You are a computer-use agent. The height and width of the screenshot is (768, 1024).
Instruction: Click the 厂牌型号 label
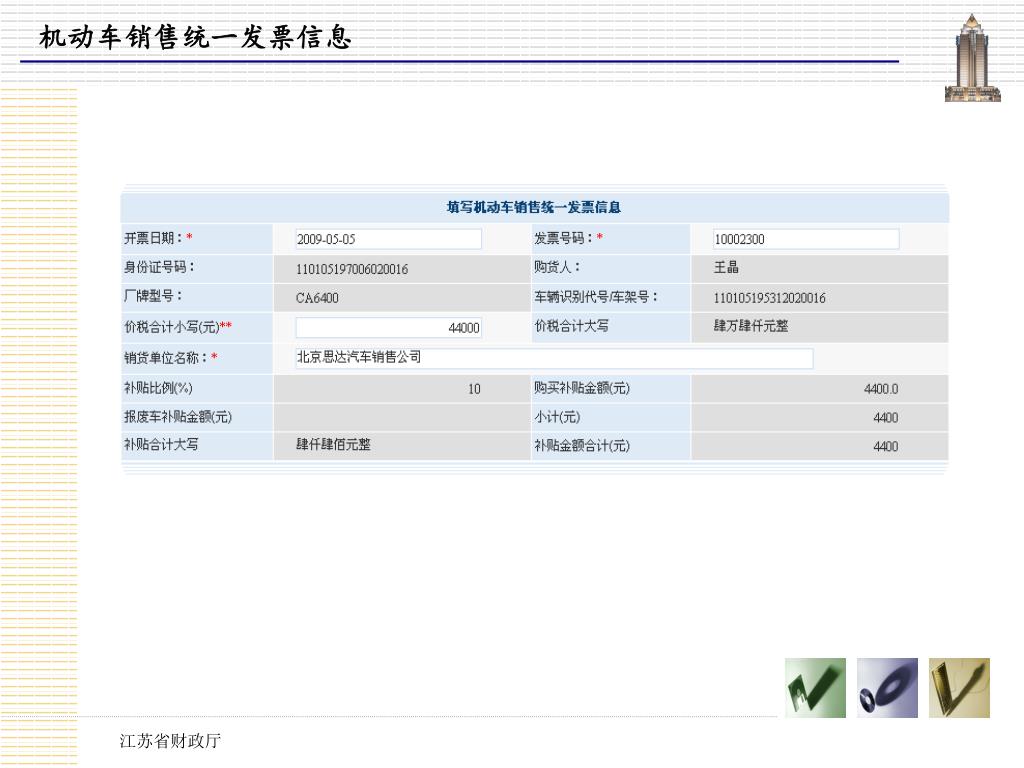pos(153,296)
